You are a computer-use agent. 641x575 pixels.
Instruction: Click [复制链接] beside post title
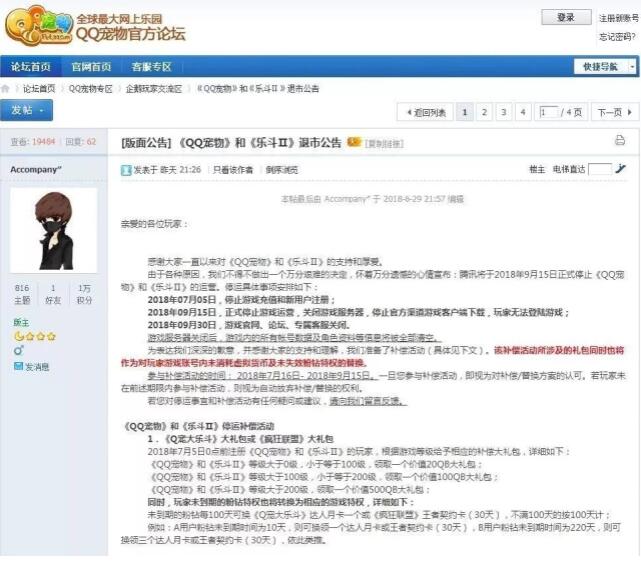(x=384, y=143)
